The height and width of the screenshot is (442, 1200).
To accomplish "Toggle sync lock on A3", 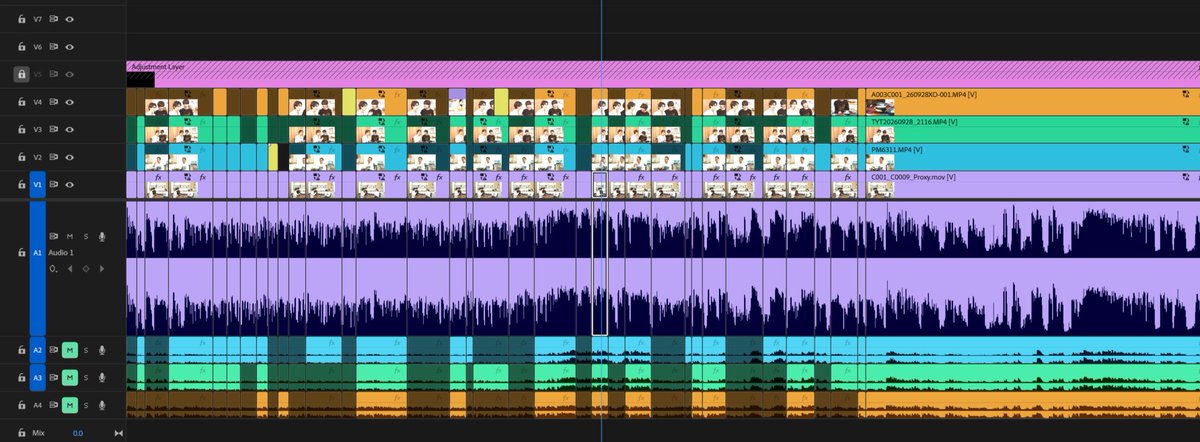I will [x=54, y=378].
